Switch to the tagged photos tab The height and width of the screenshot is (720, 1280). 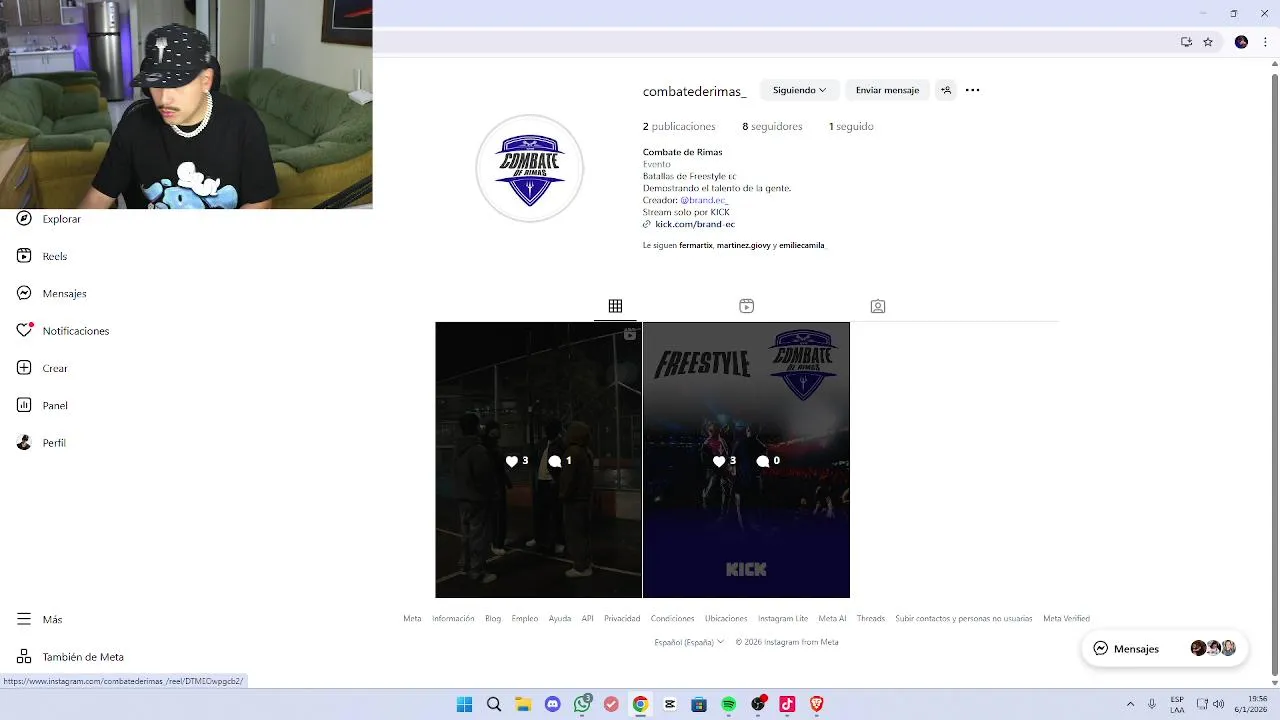878,306
